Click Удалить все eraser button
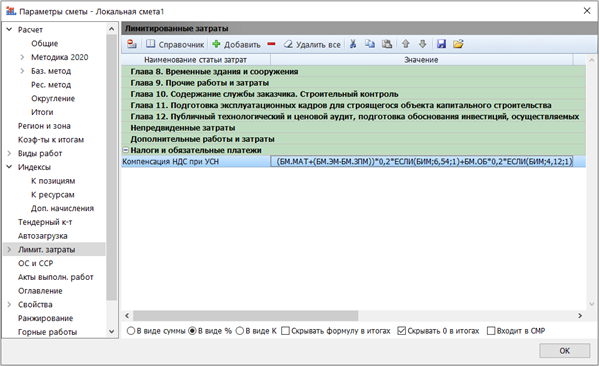599x366 pixels. pos(312,44)
